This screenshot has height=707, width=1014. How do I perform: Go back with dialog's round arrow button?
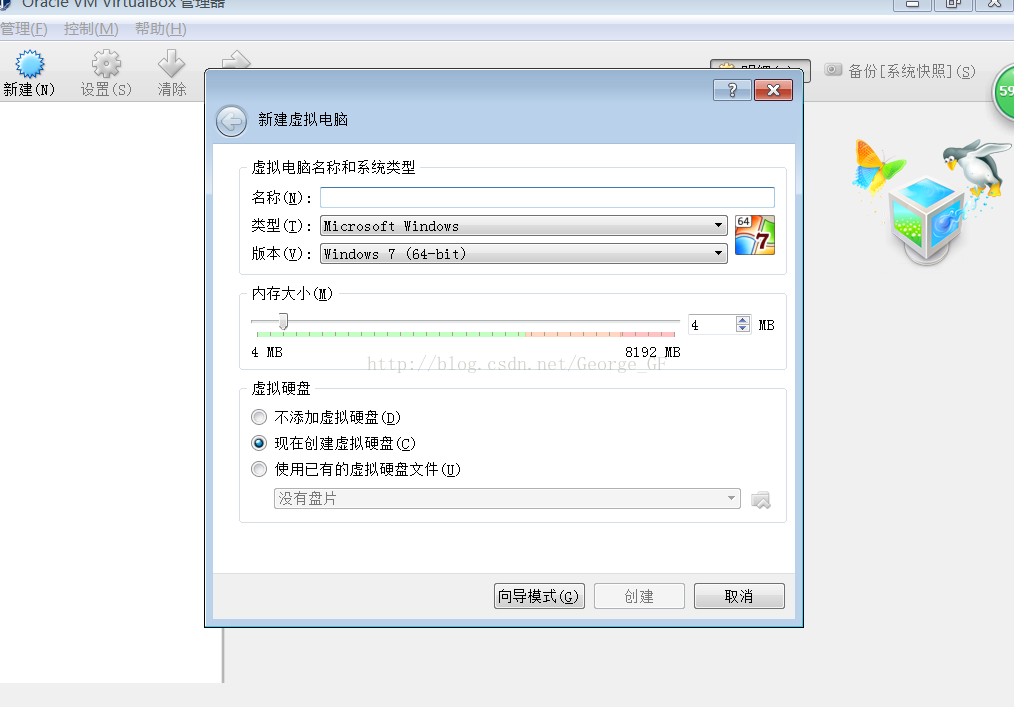[231, 120]
